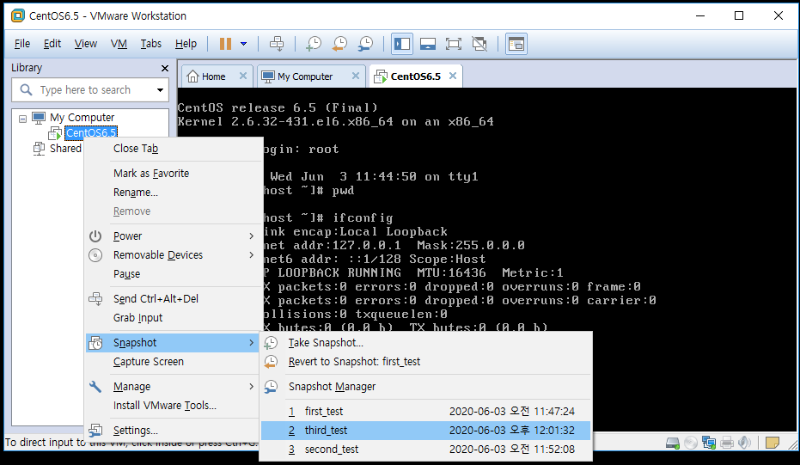Expand the Manage submenu
This screenshot has width=800, height=465.
[173, 386]
